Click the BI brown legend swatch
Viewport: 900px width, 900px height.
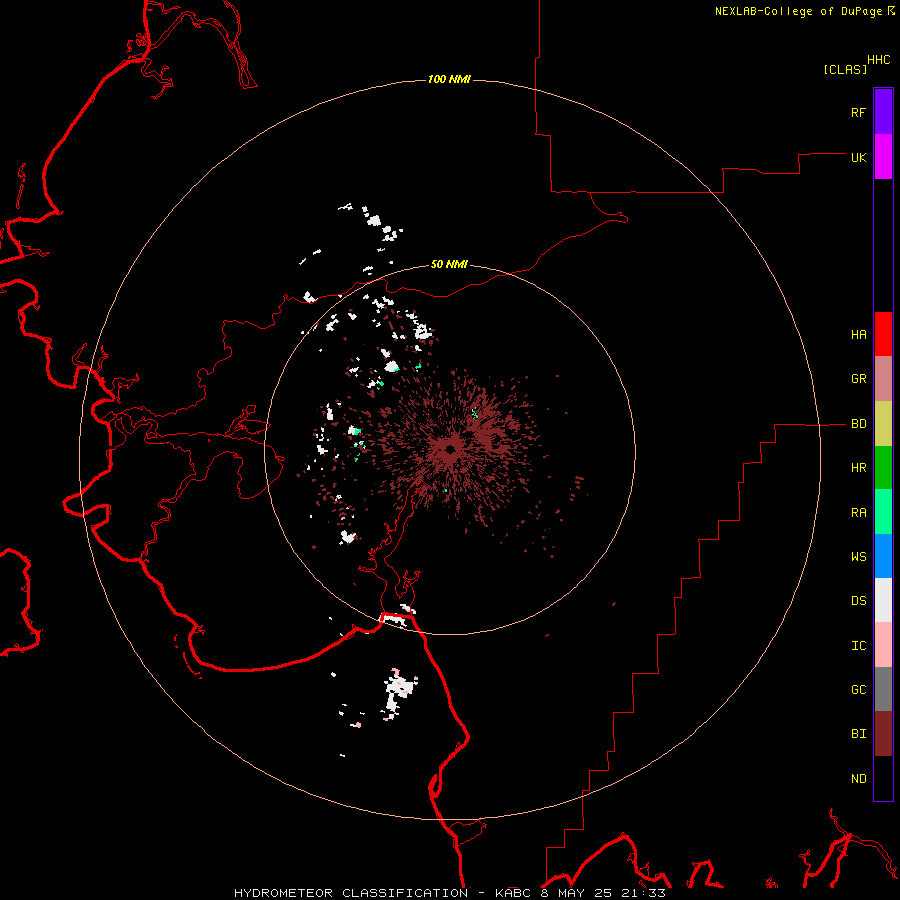pos(883,734)
